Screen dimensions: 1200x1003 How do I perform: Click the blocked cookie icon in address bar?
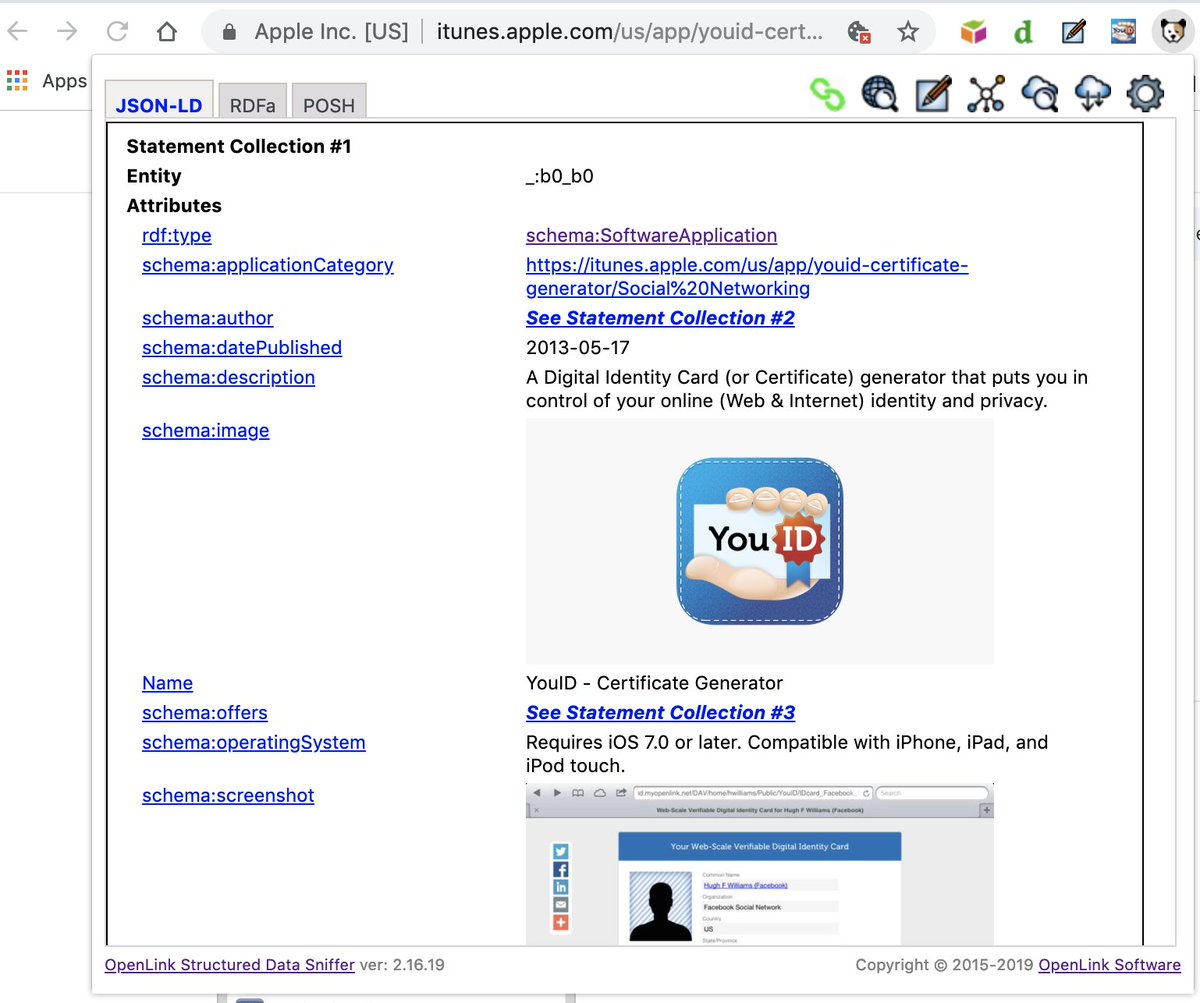point(858,32)
